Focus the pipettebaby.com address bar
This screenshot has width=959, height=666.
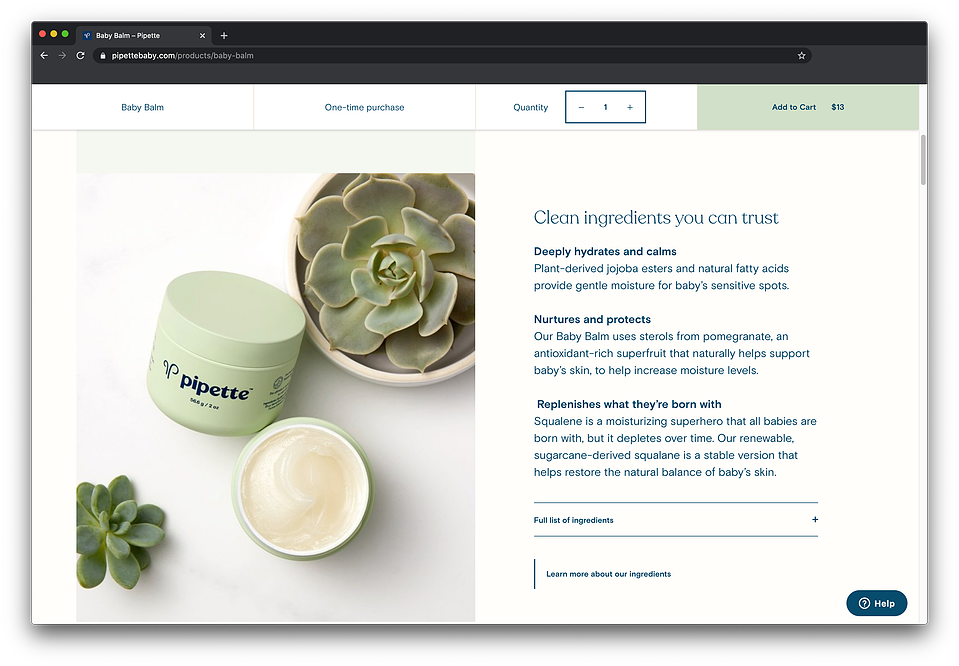pos(453,56)
